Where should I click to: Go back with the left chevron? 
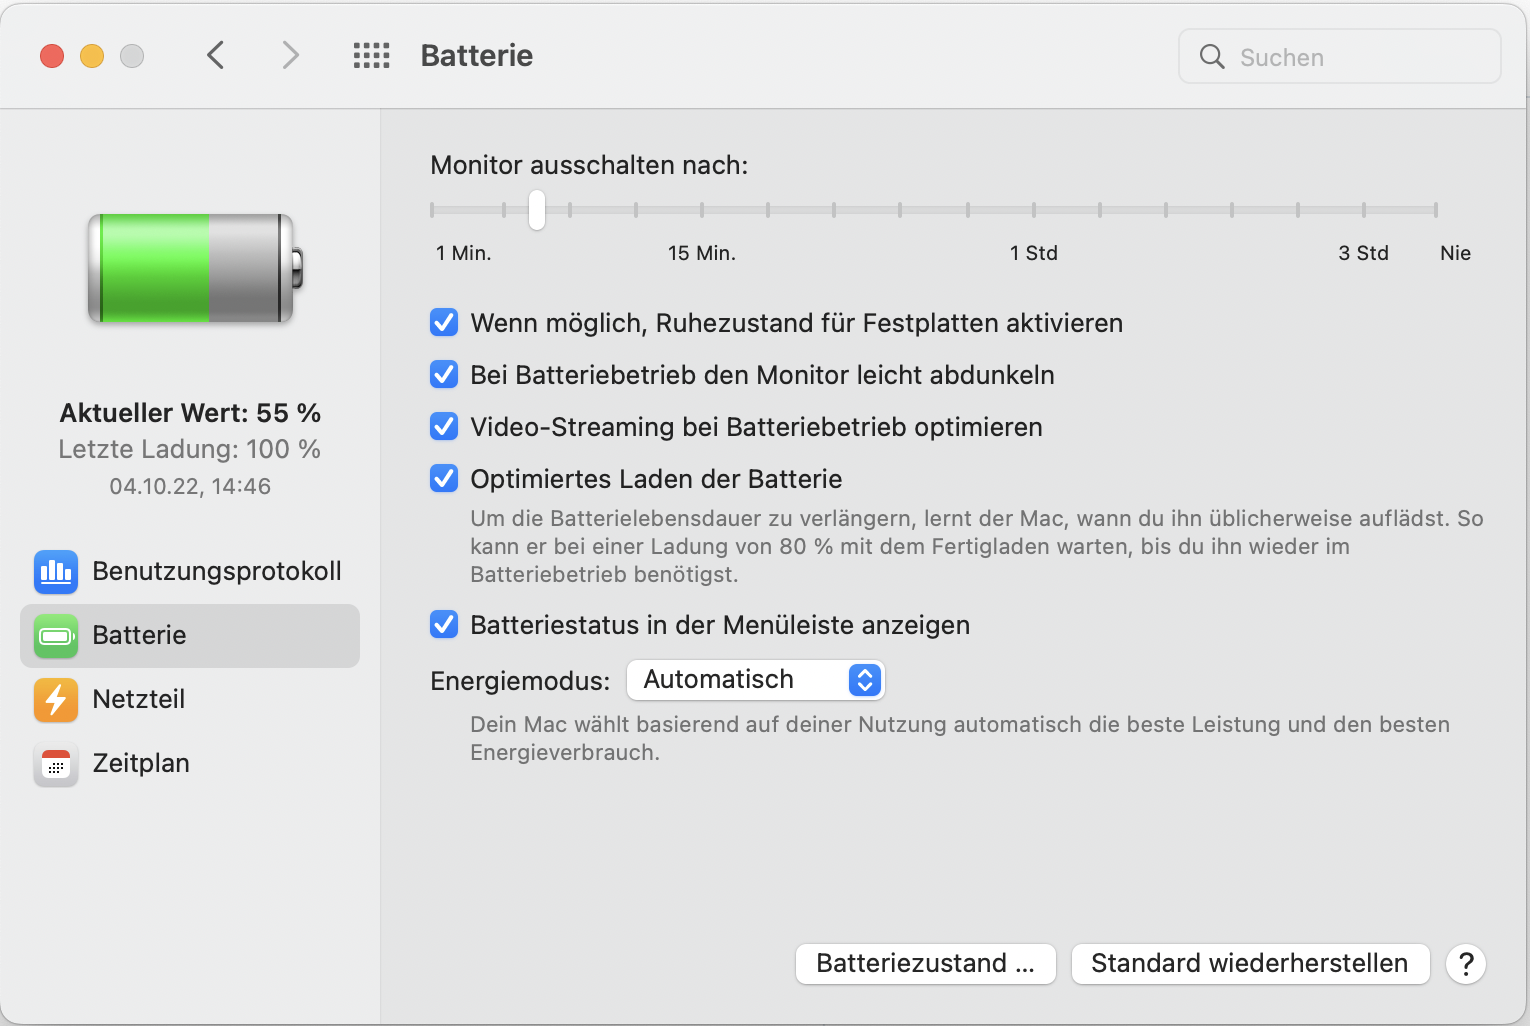(x=215, y=56)
